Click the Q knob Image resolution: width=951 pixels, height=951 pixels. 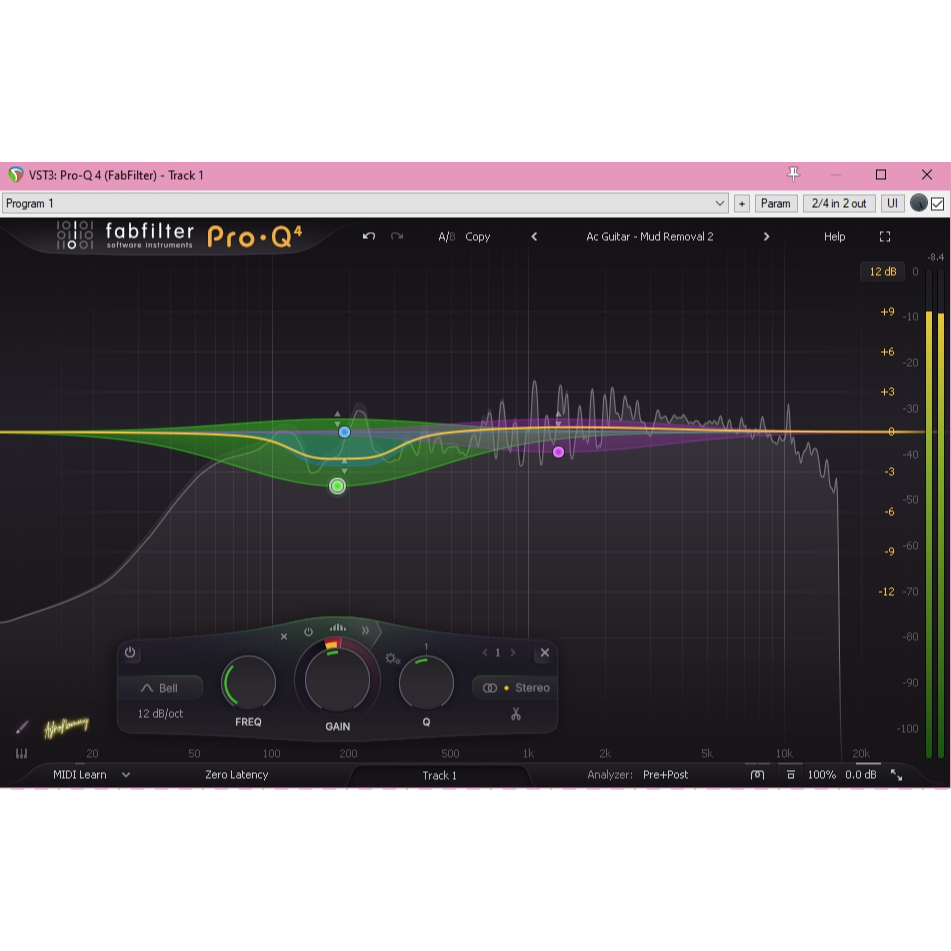[426, 683]
